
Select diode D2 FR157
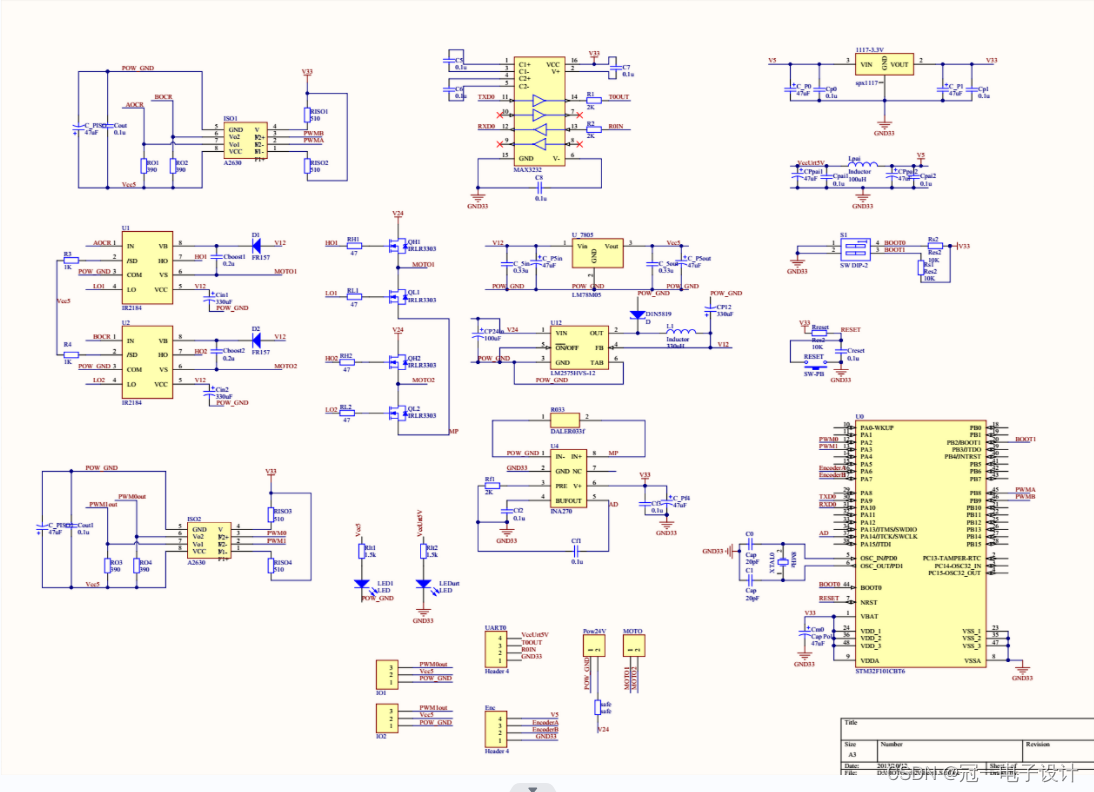(256, 339)
